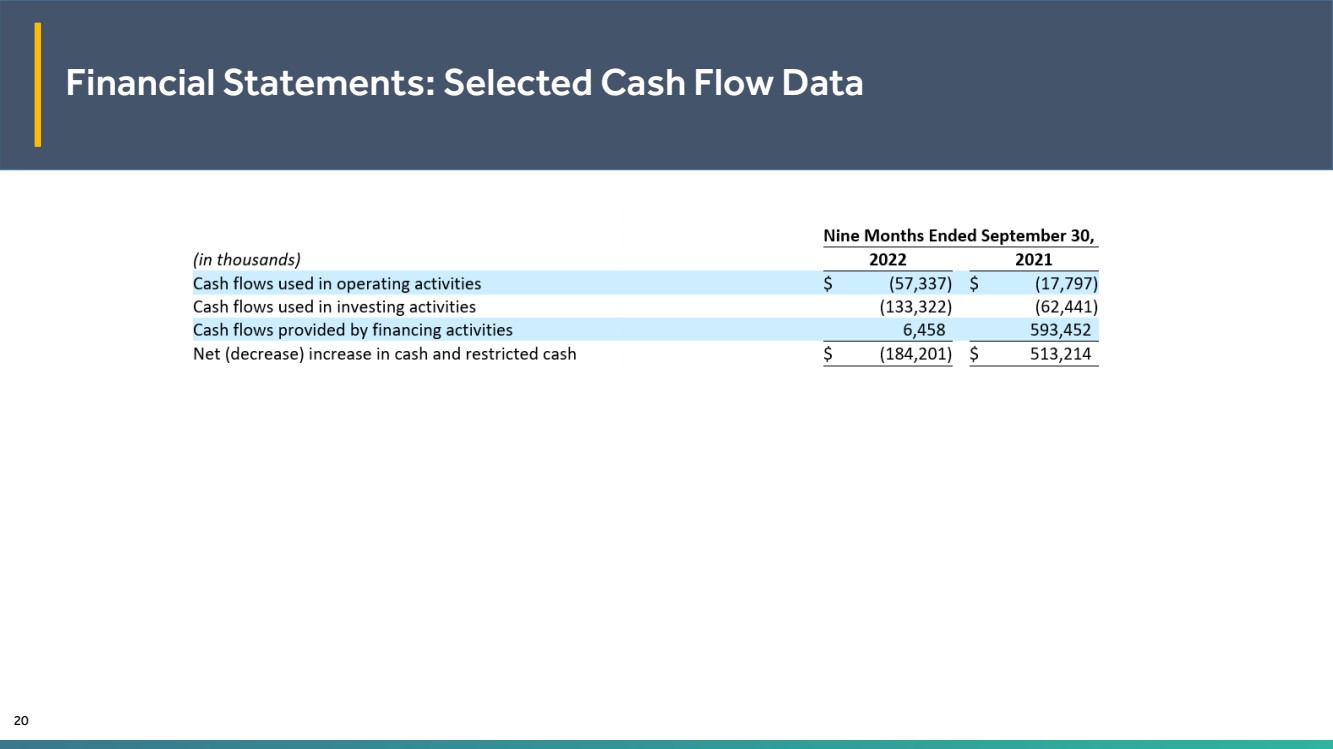The height and width of the screenshot is (749, 1333).
Task: Click 'Cash flows used in investing activities' row label
Action: (x=334, y=307)
